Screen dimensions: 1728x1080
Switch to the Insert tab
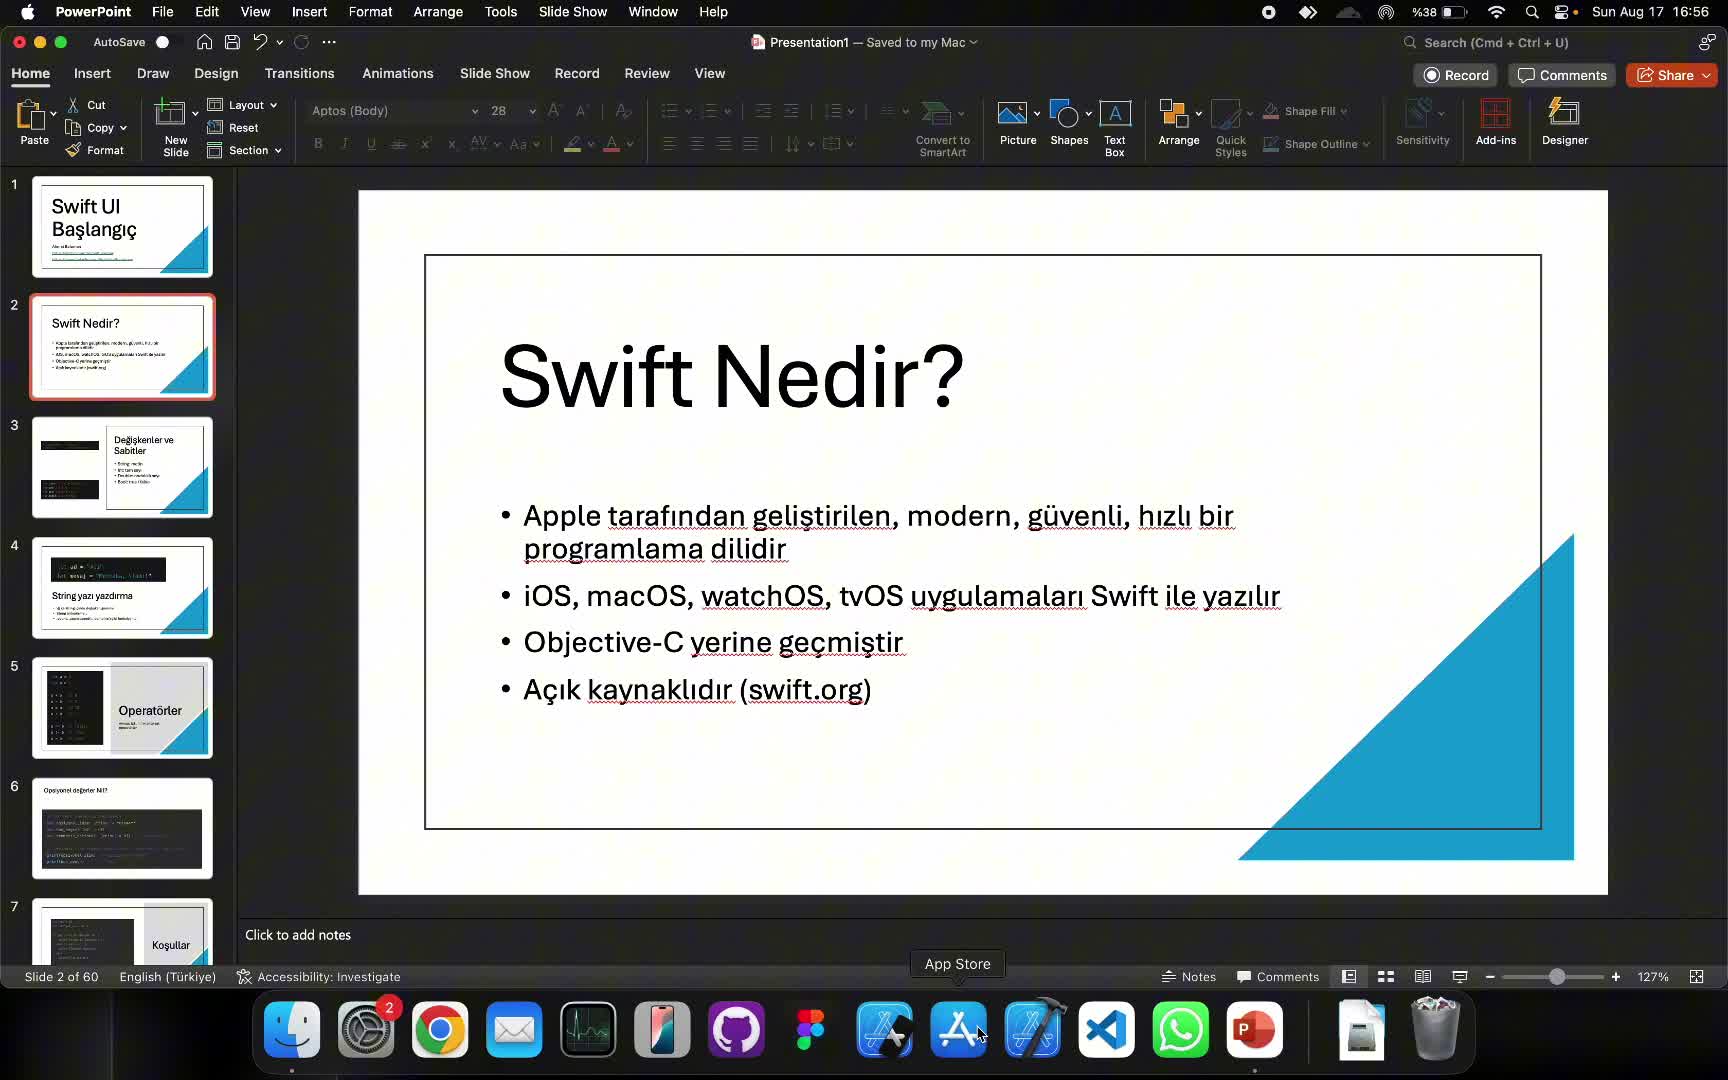92,73
